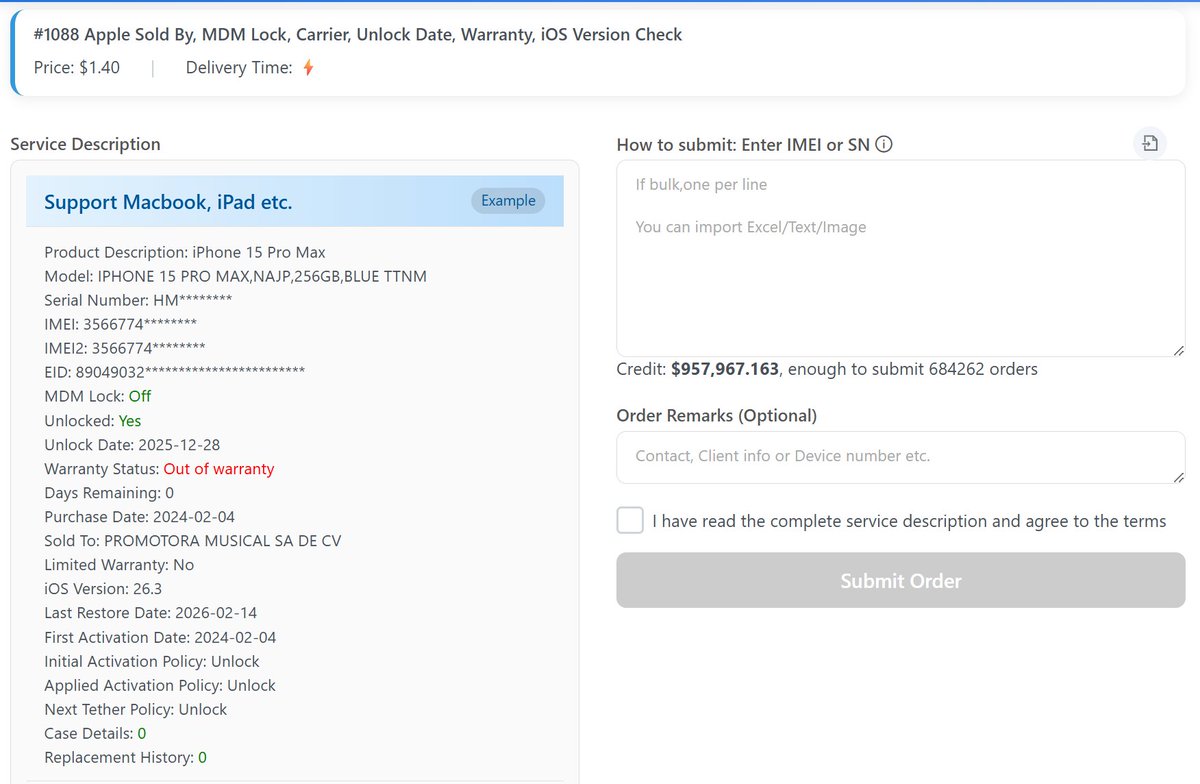
Task: Open the file import icon above the input box
Action: click(1150, 143)
